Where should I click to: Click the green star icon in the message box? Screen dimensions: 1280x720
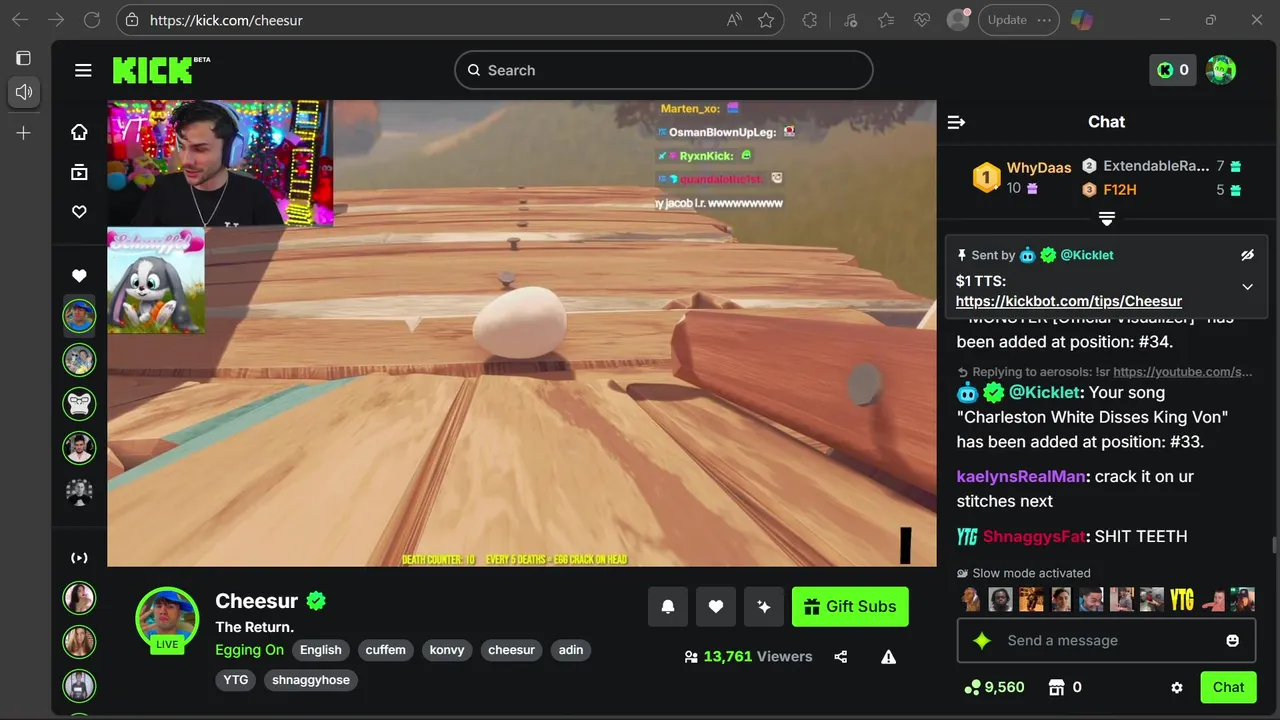[982, 640]
